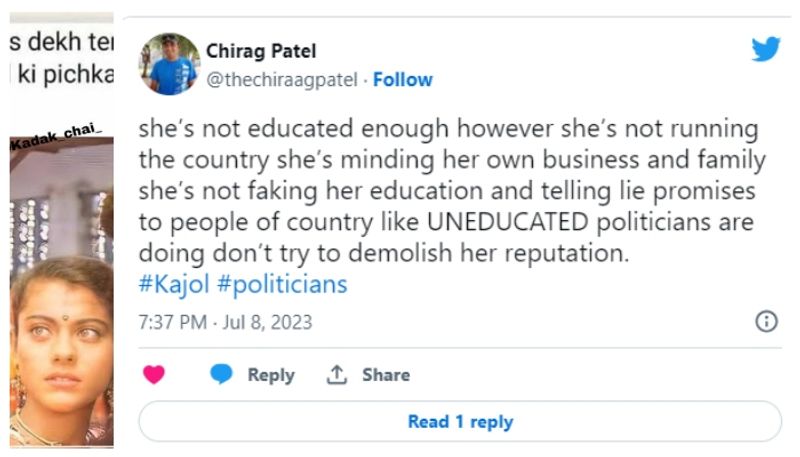Open the #Kajol hashtag
Image resolution: width=800 pixels, height=457 pixels.
tap(174, 284)
